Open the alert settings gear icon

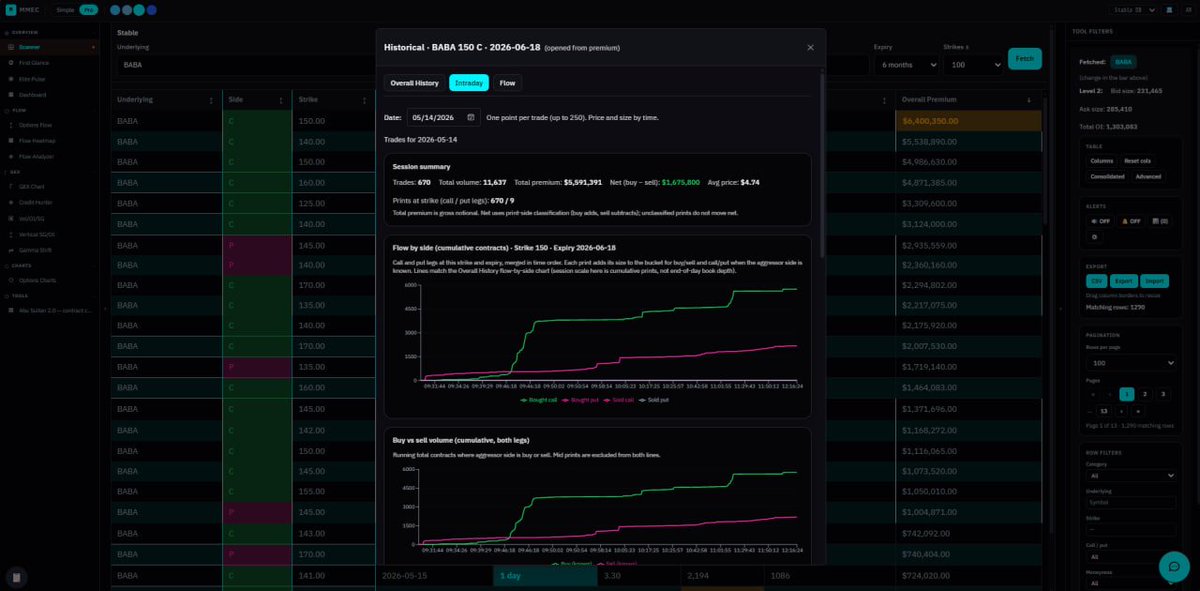(x=1095, y=237)
